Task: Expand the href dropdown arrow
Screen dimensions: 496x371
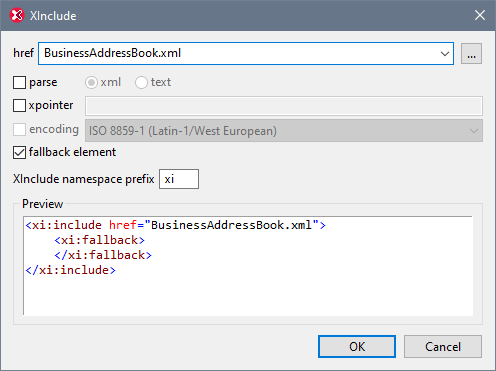Action: pos(444,53)
